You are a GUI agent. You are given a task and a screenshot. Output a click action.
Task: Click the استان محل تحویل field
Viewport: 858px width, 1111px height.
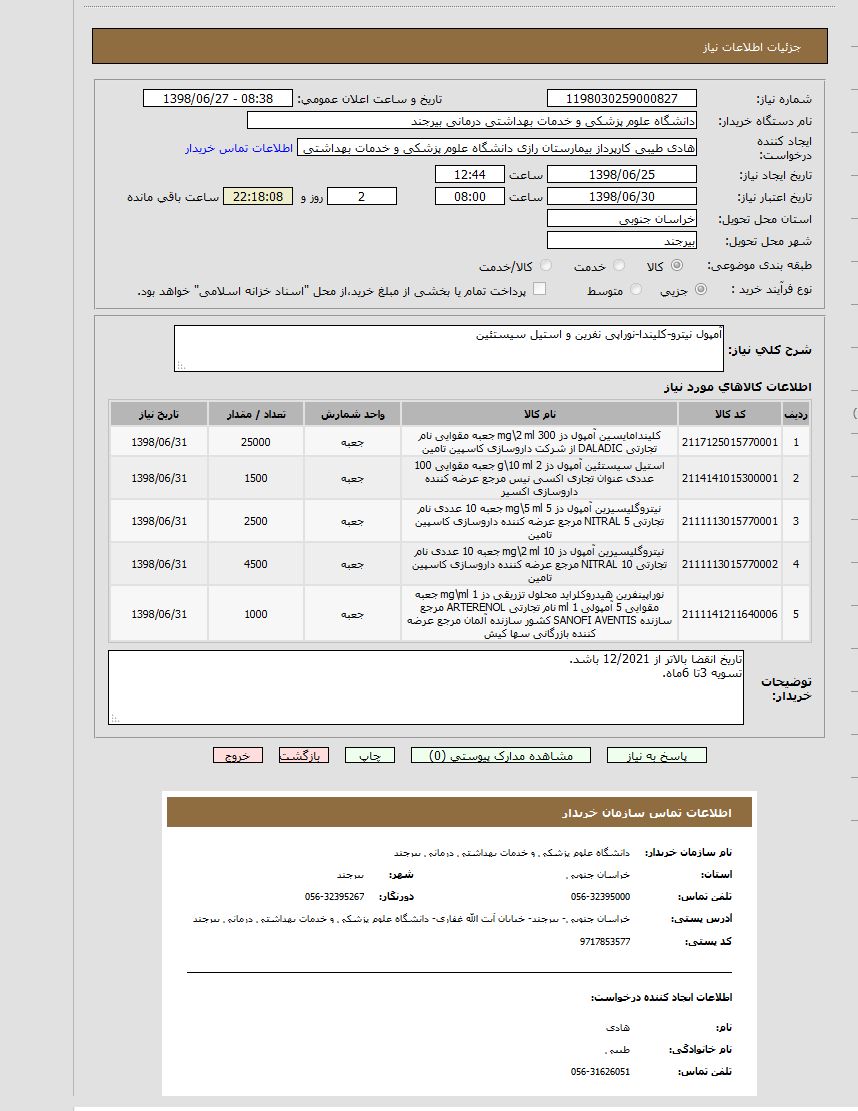coord(622,218)
